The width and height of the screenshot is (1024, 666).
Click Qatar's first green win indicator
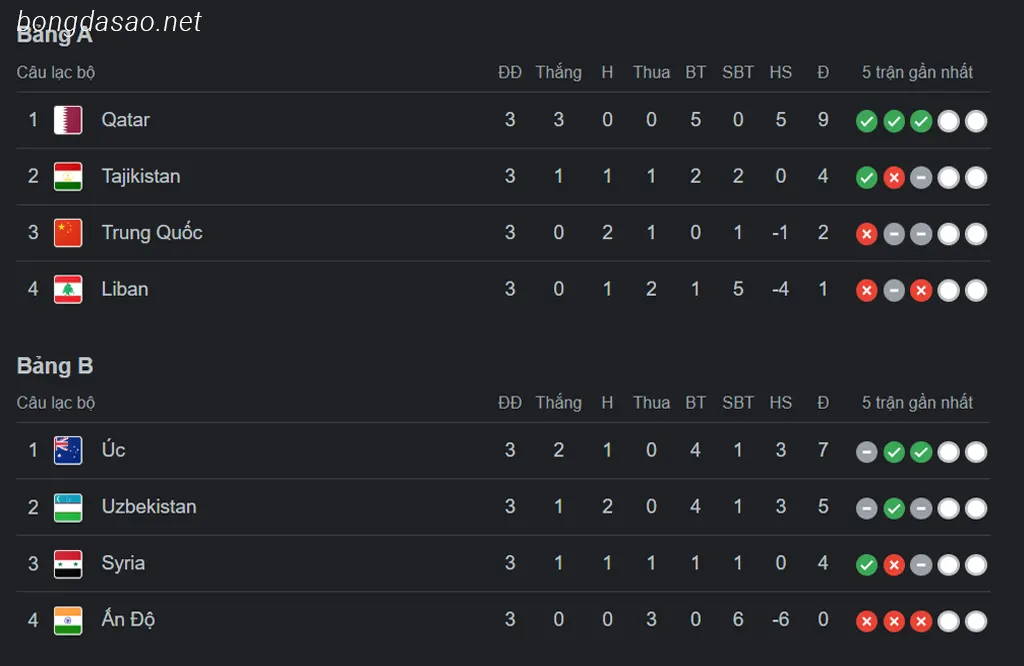(867, 121)
